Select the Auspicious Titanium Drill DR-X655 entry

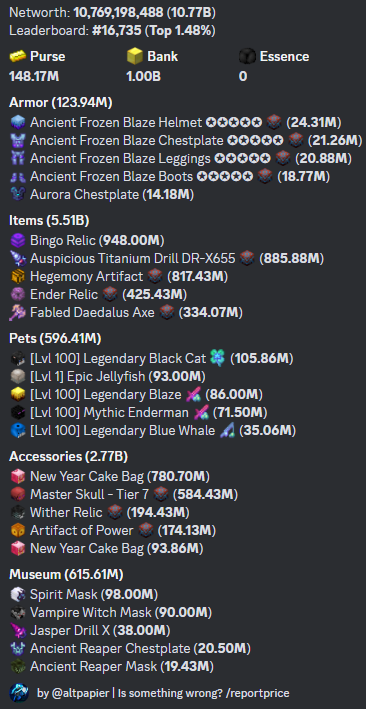166,258
